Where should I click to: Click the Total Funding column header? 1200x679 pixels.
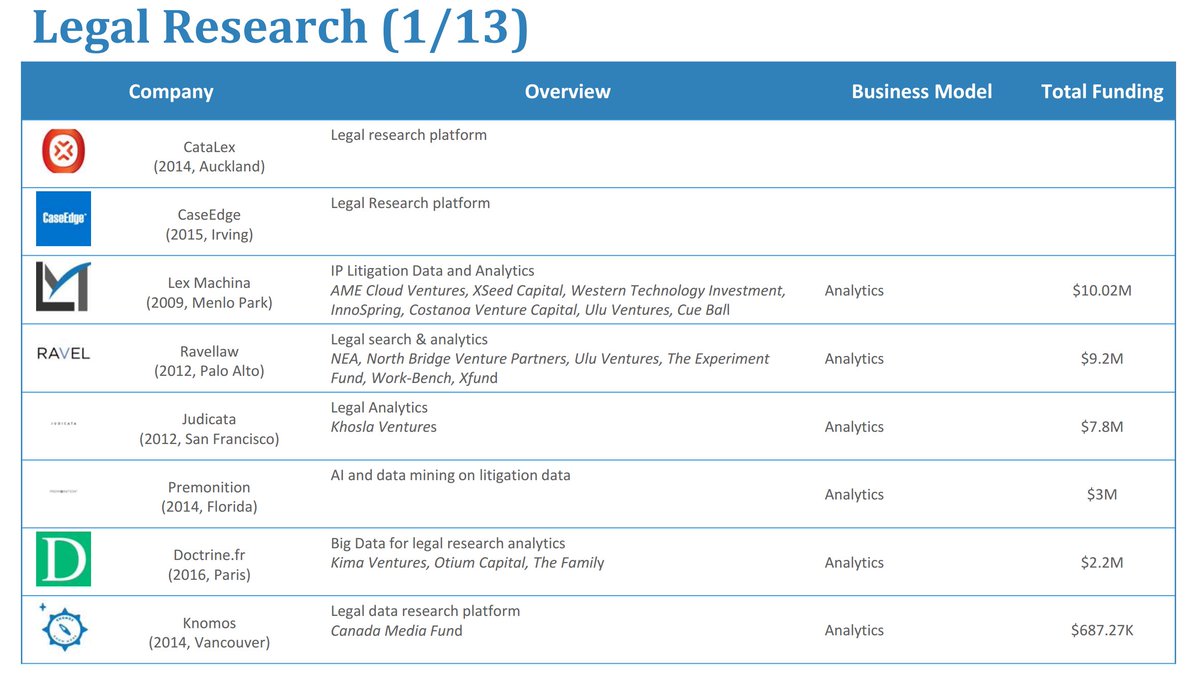pos(1103,91)
